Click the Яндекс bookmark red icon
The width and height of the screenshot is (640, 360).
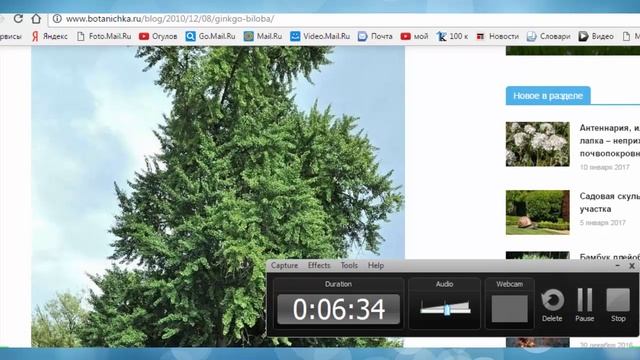tap(35, 36)
